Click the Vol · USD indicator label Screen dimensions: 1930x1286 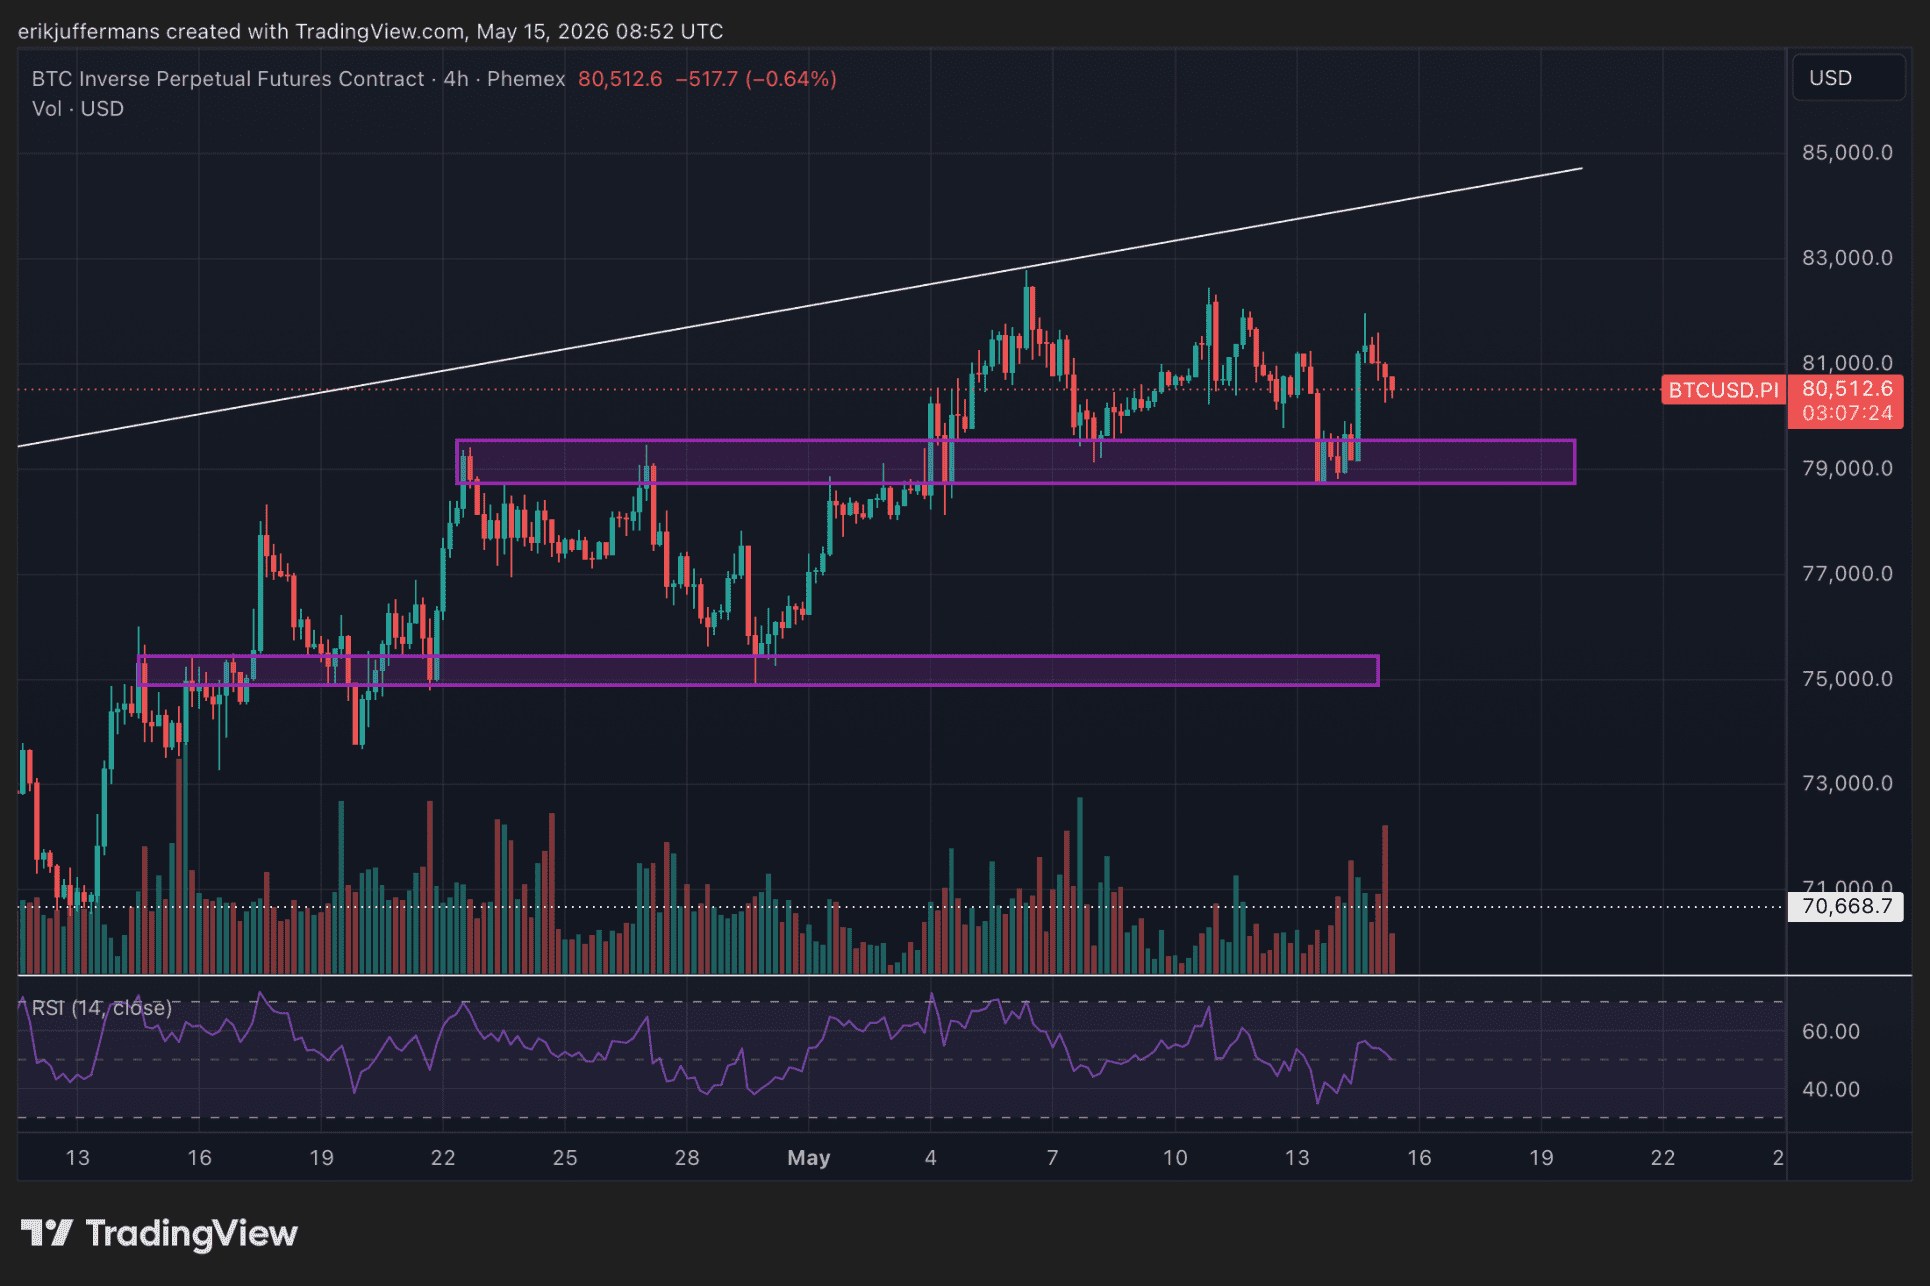[x=78, y=109]
